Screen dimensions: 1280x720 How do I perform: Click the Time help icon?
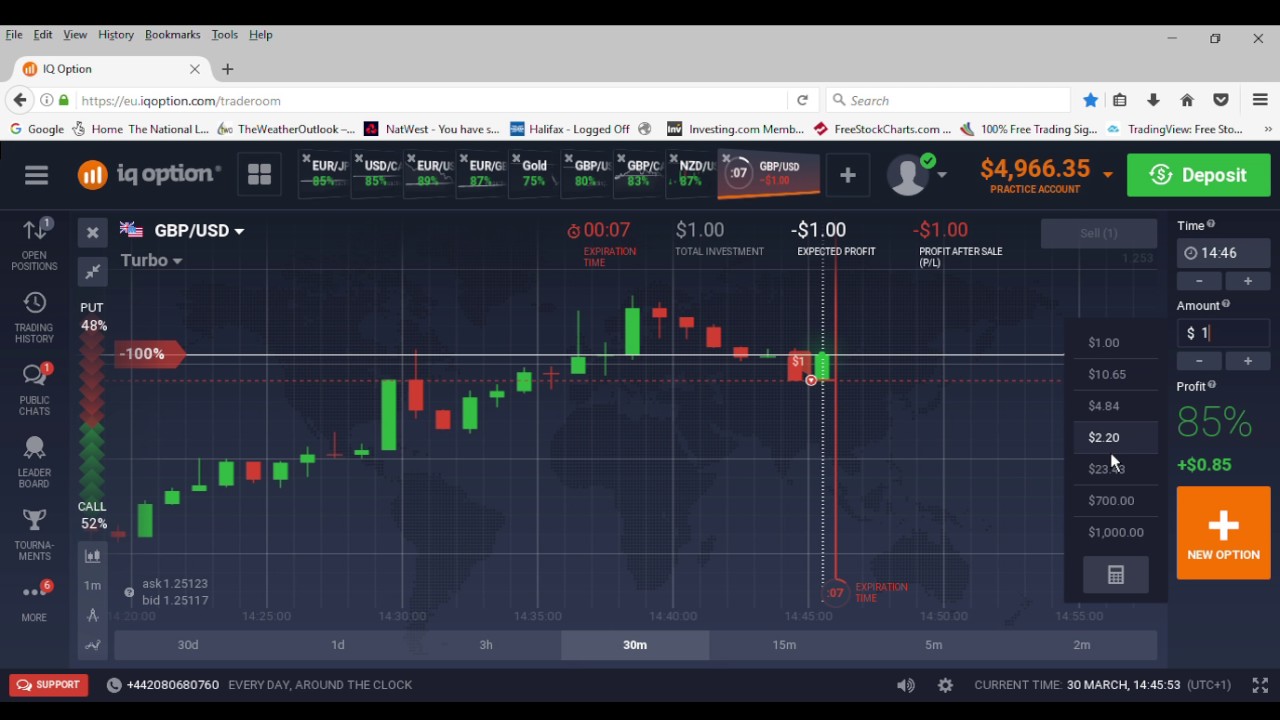pos(1211,225)
